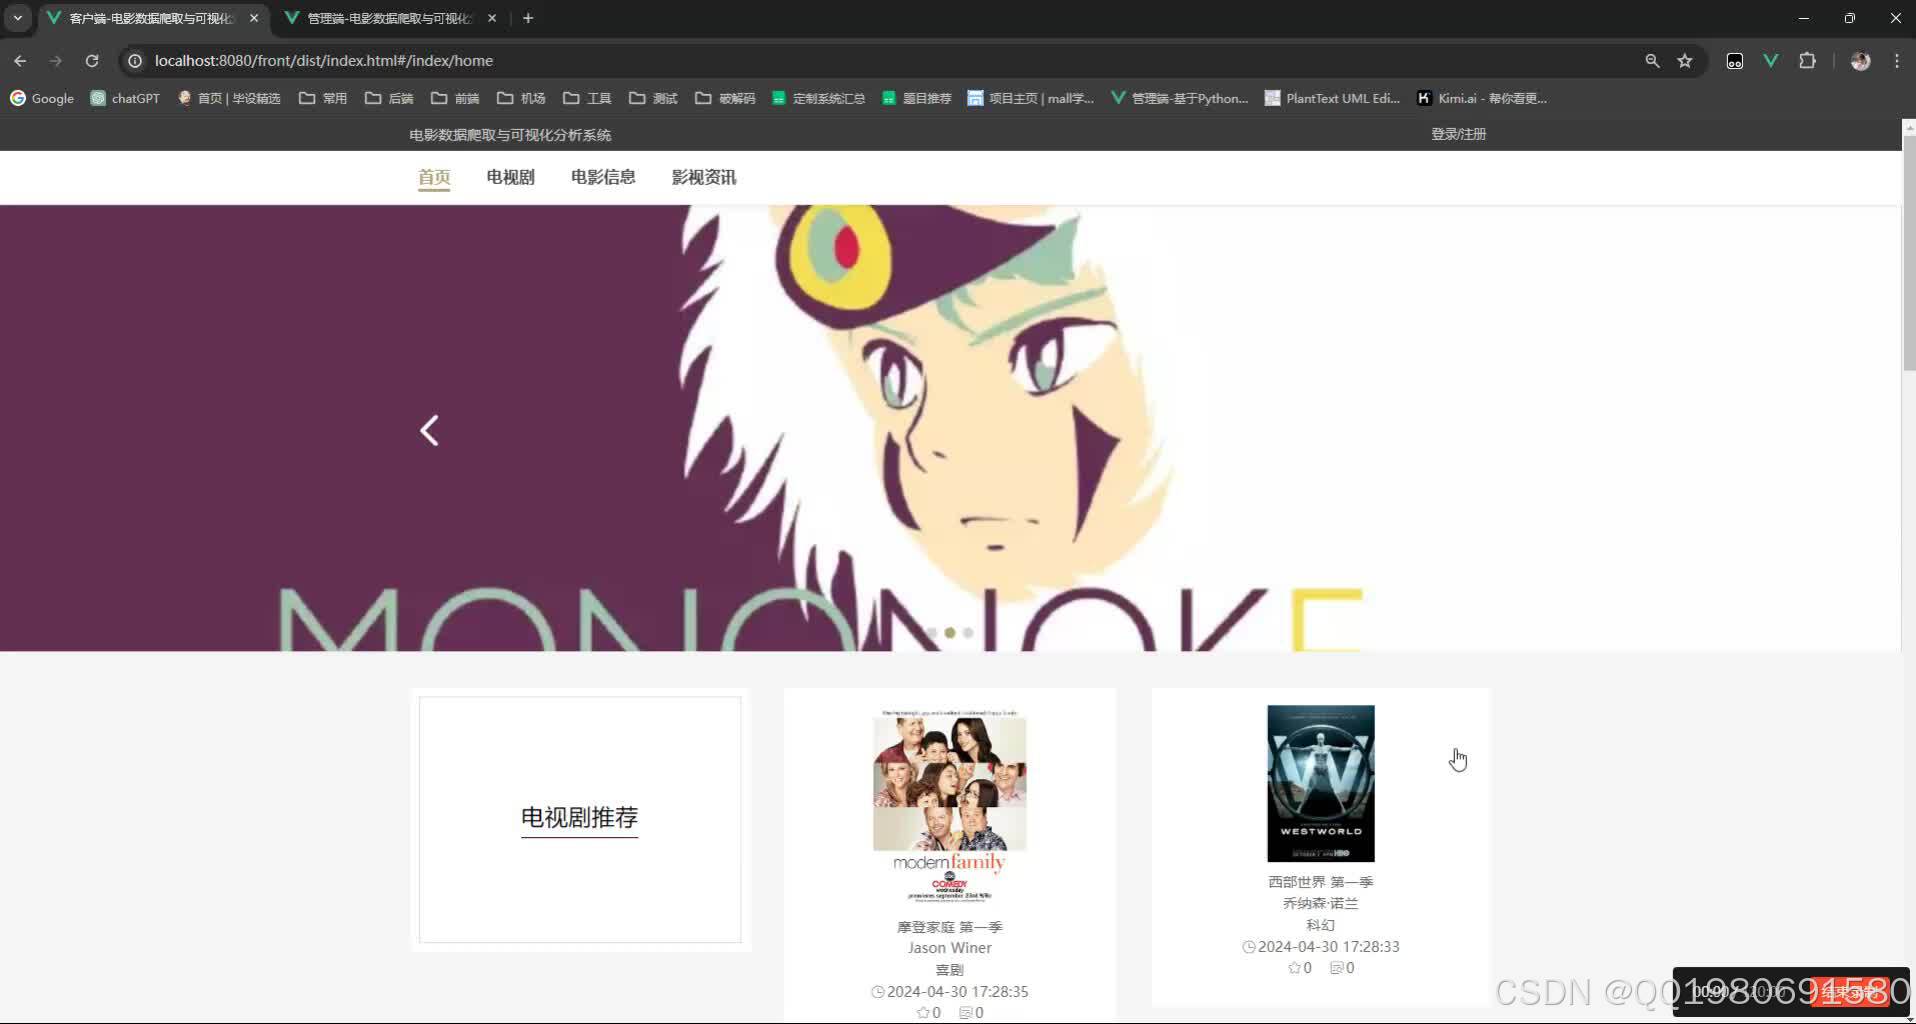Expand the 工具 bookmark folder
This screenshot has height=1024, width=1916.
pyautogui.click(x=587, y=98)
